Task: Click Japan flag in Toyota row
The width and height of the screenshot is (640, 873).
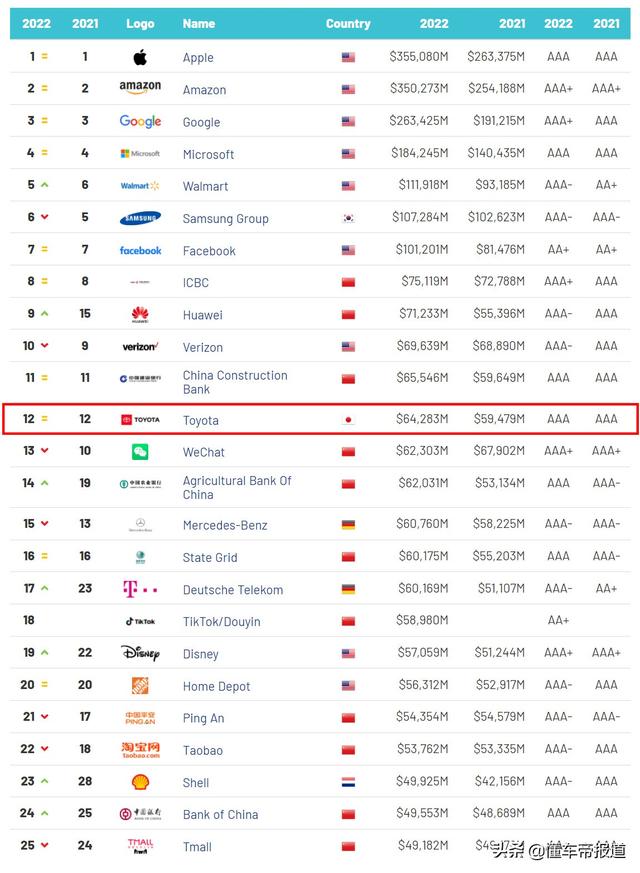Action: coord(348,420)
